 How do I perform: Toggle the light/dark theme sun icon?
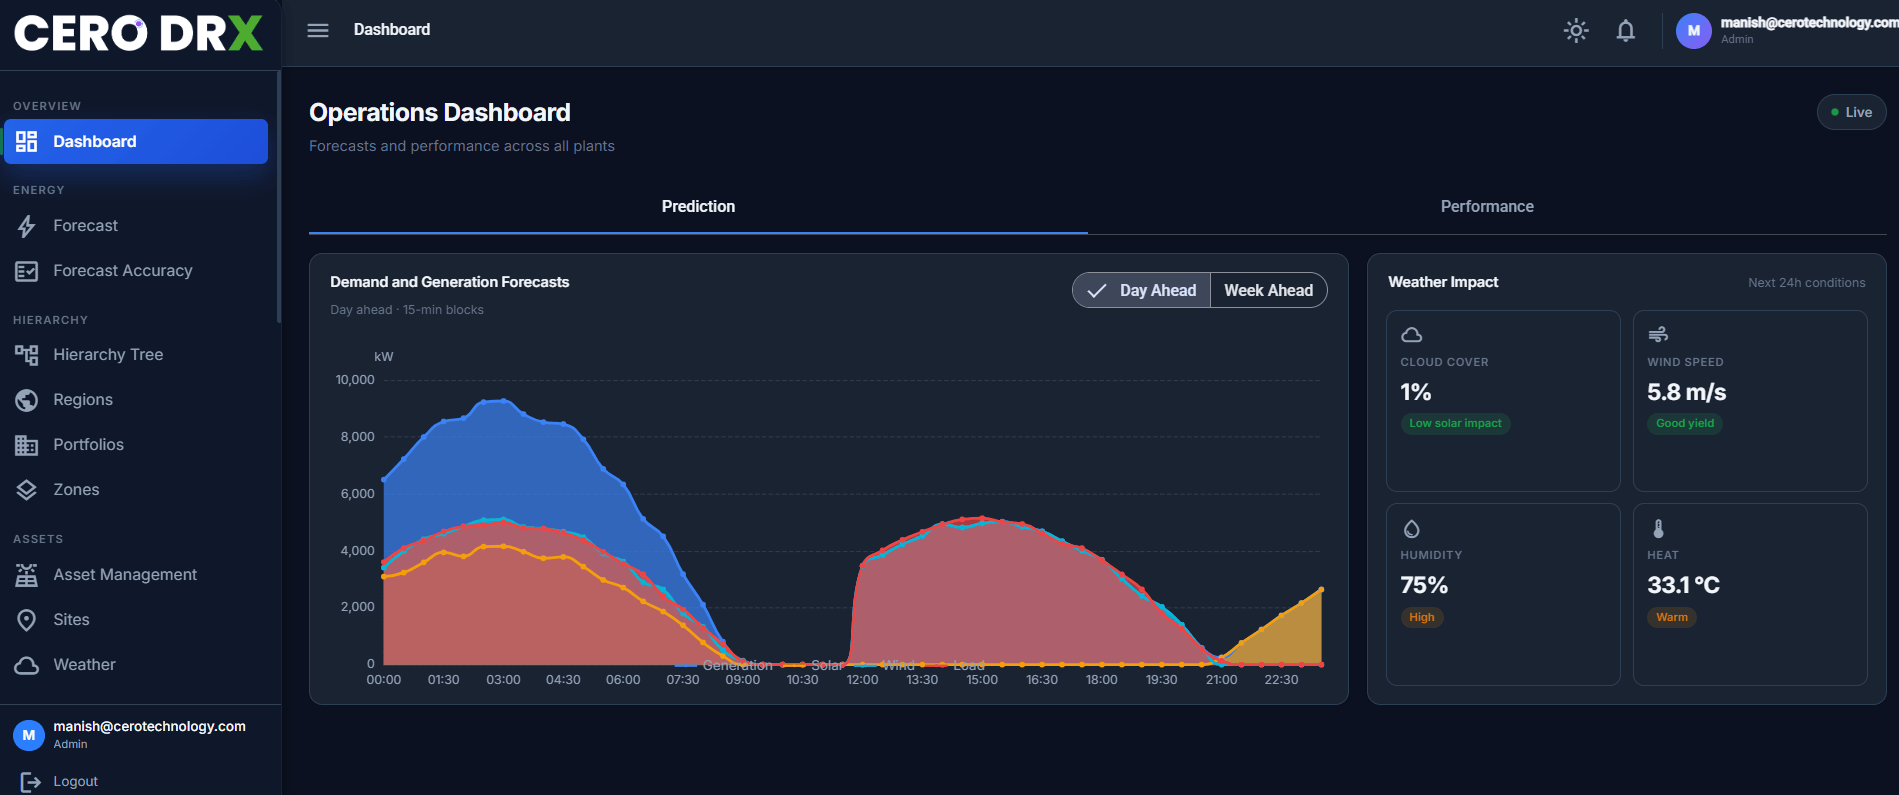[1576, 30]
